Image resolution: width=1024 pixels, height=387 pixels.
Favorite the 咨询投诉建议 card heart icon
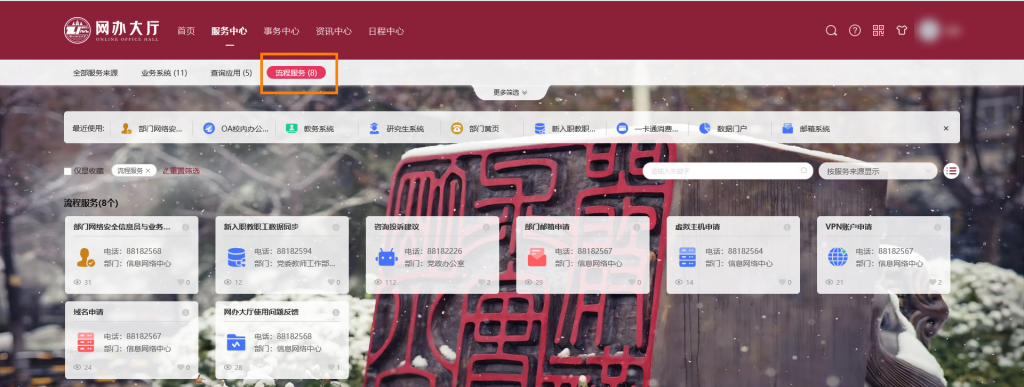pyautogui.click(x=480, y=283)
